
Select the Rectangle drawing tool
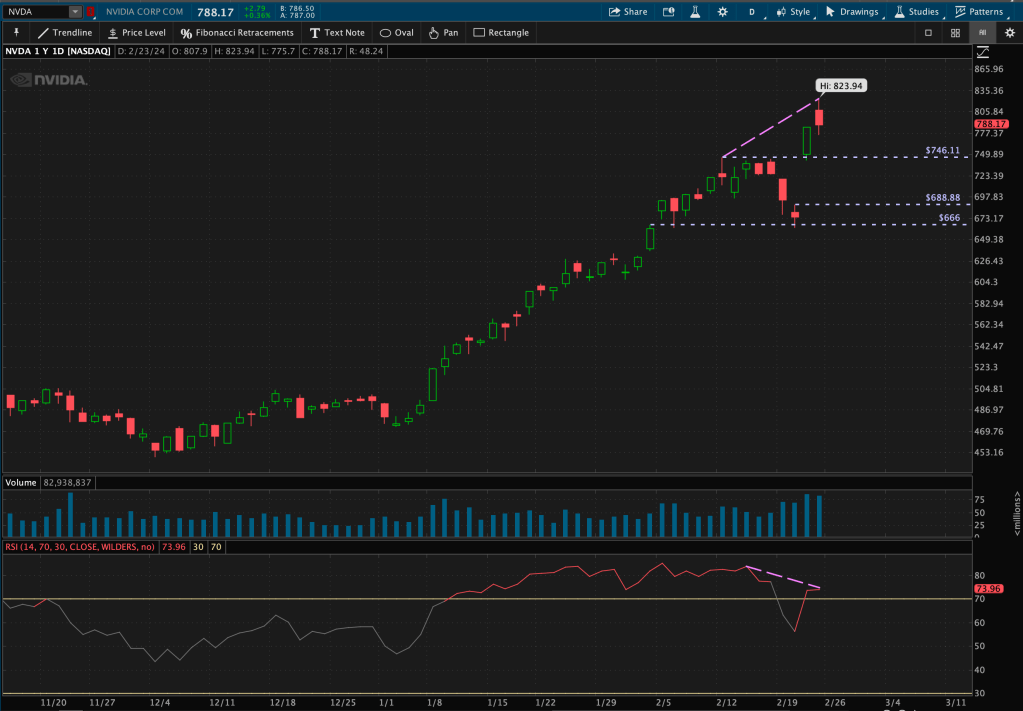pyautogui.click(x=501, y=32)
